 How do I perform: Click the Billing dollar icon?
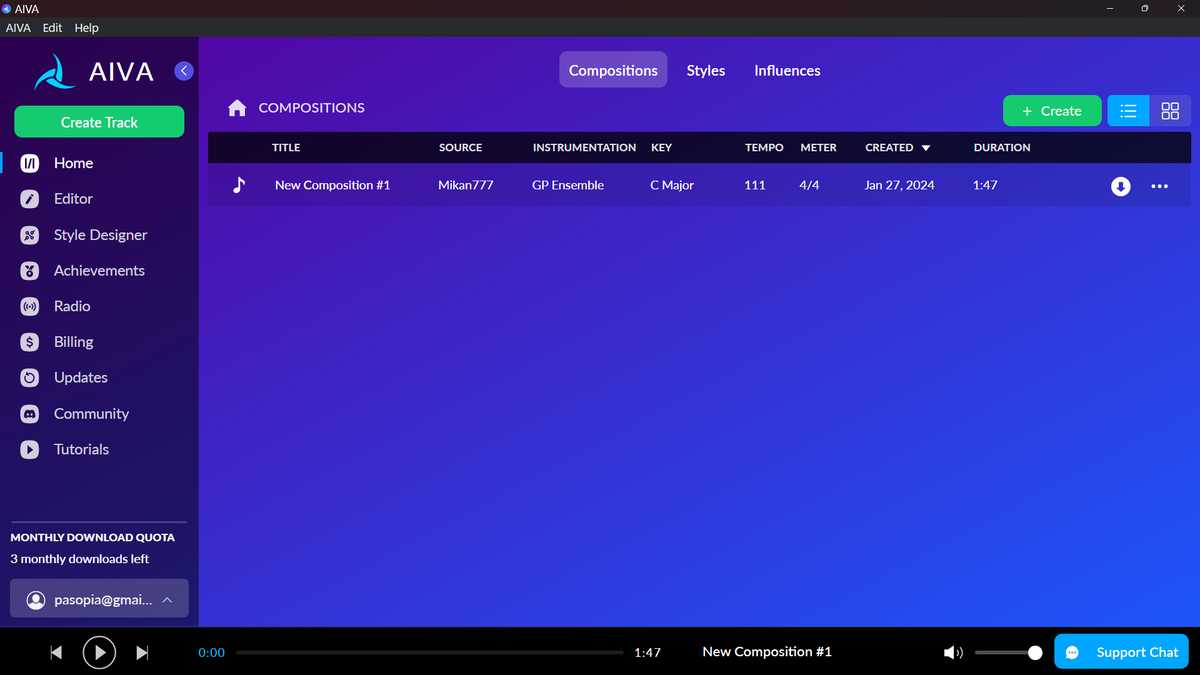[30, 342]
